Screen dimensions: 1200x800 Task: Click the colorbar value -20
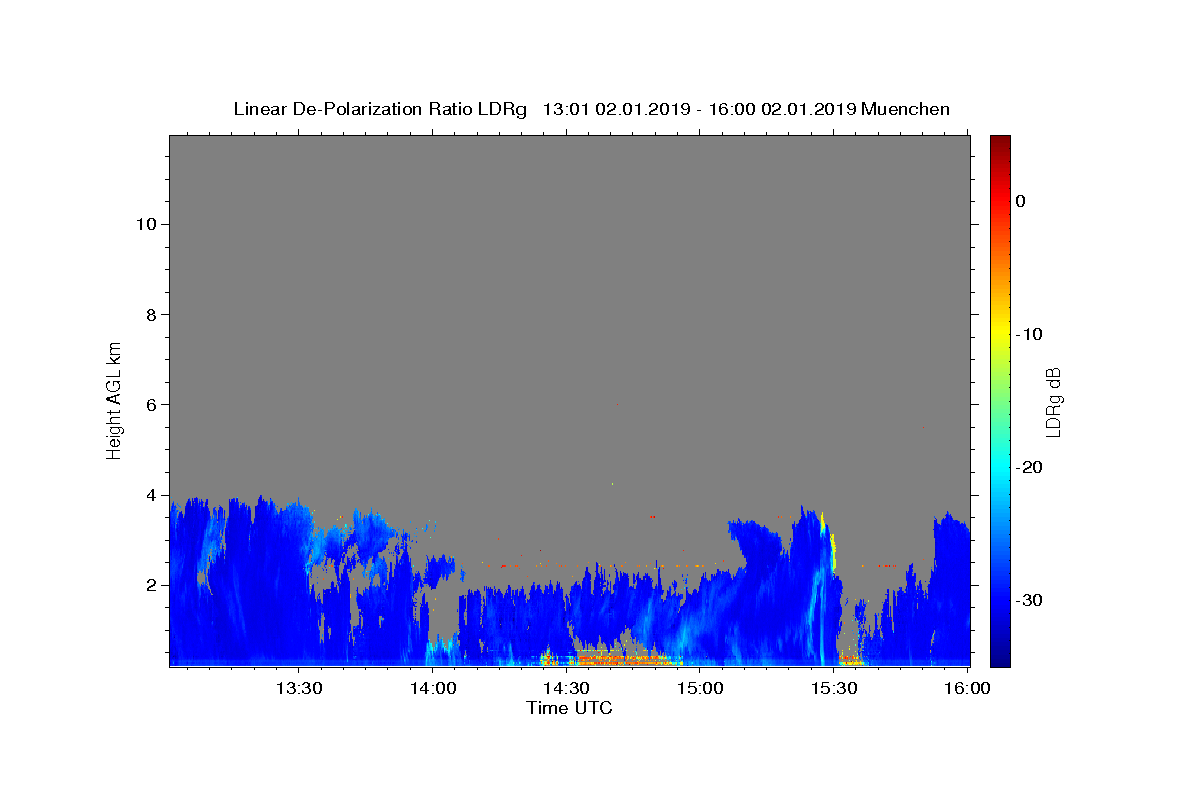[1030, 467]
